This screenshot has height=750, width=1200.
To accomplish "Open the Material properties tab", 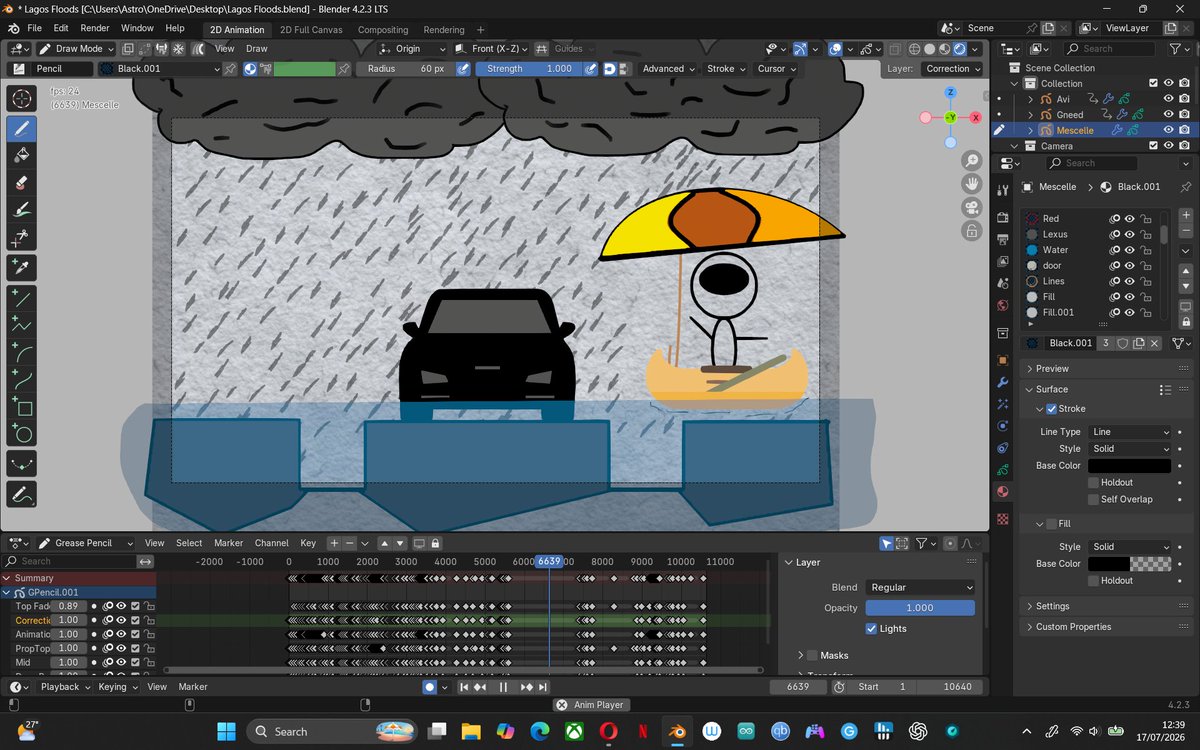I will coord(1003,492).
